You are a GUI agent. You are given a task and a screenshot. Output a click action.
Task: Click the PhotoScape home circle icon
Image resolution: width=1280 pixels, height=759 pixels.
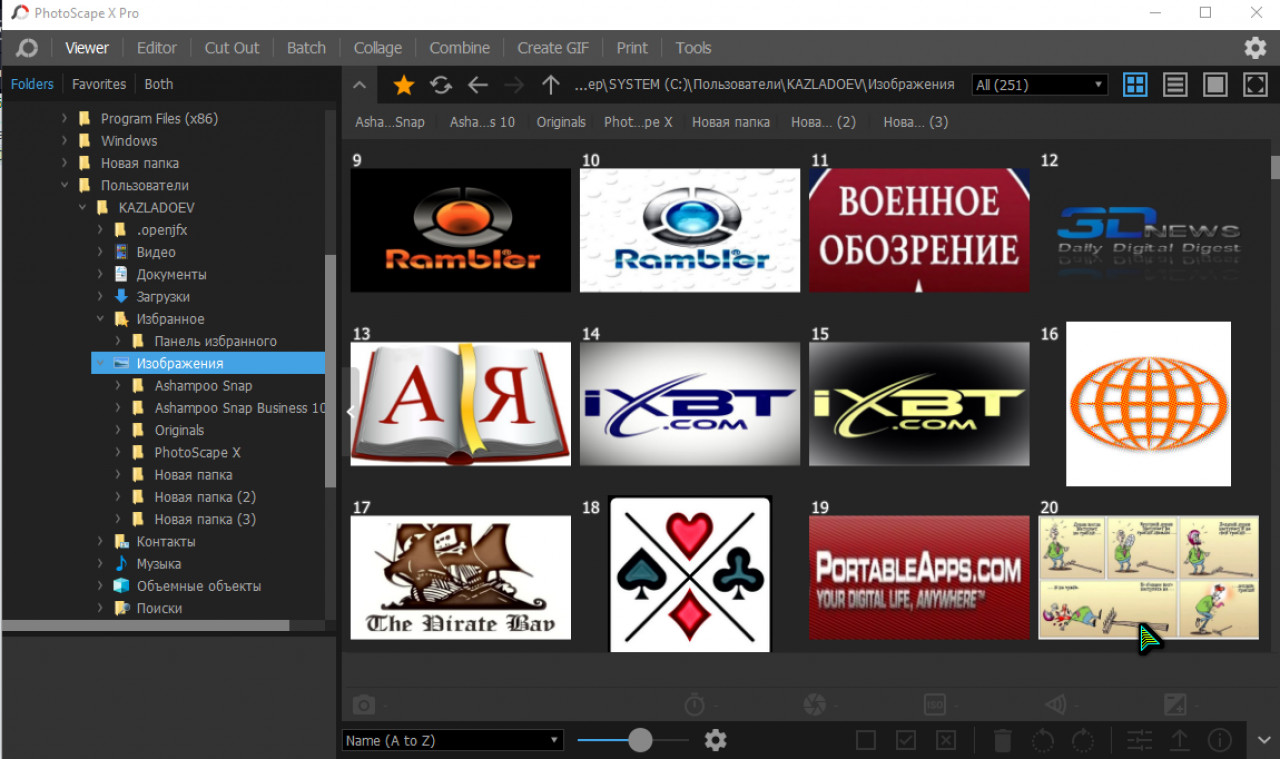click(27, 48)
